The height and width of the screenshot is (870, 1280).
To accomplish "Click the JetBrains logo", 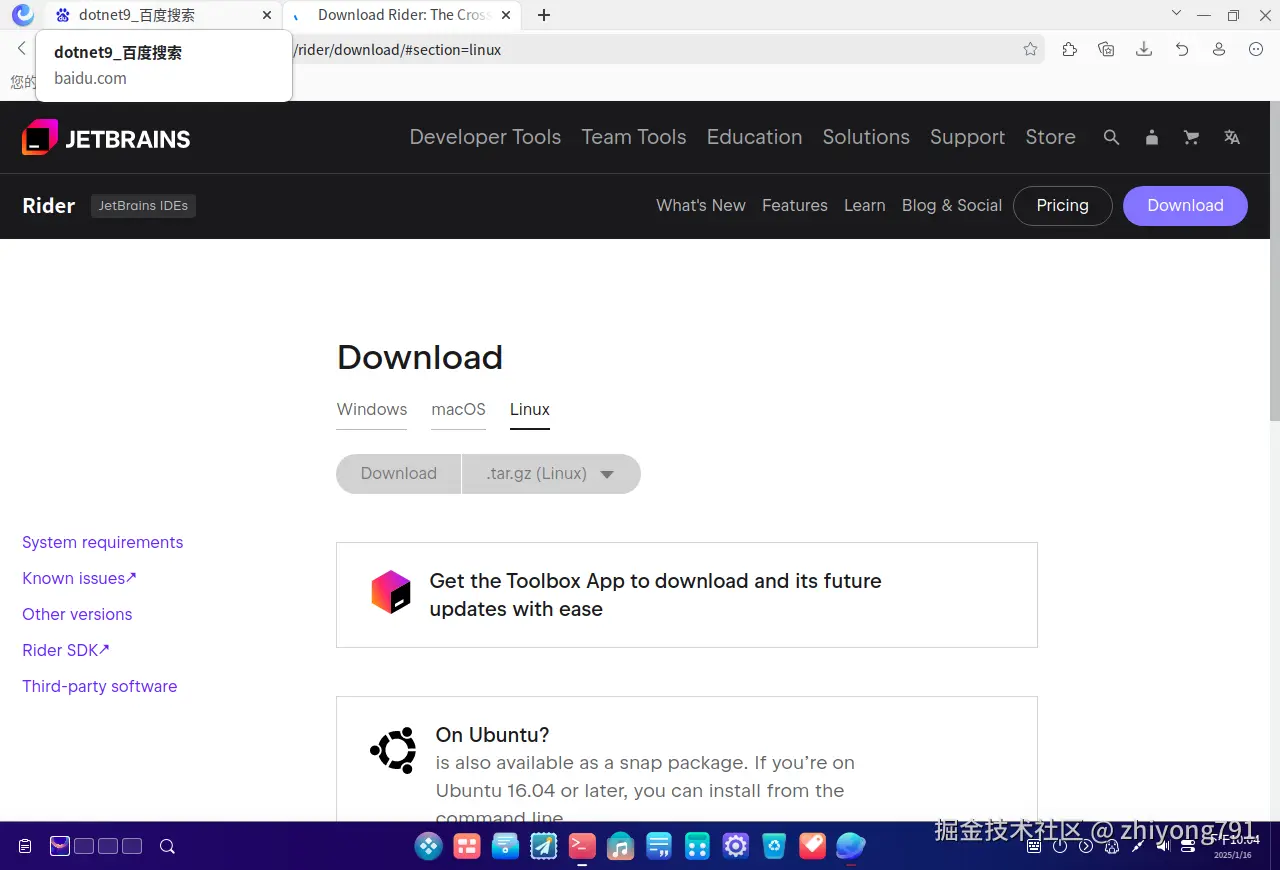I will click(x=106, y=138).
